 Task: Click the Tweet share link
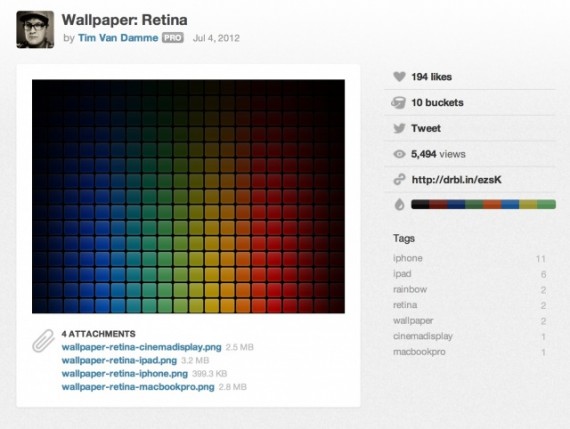426,128
